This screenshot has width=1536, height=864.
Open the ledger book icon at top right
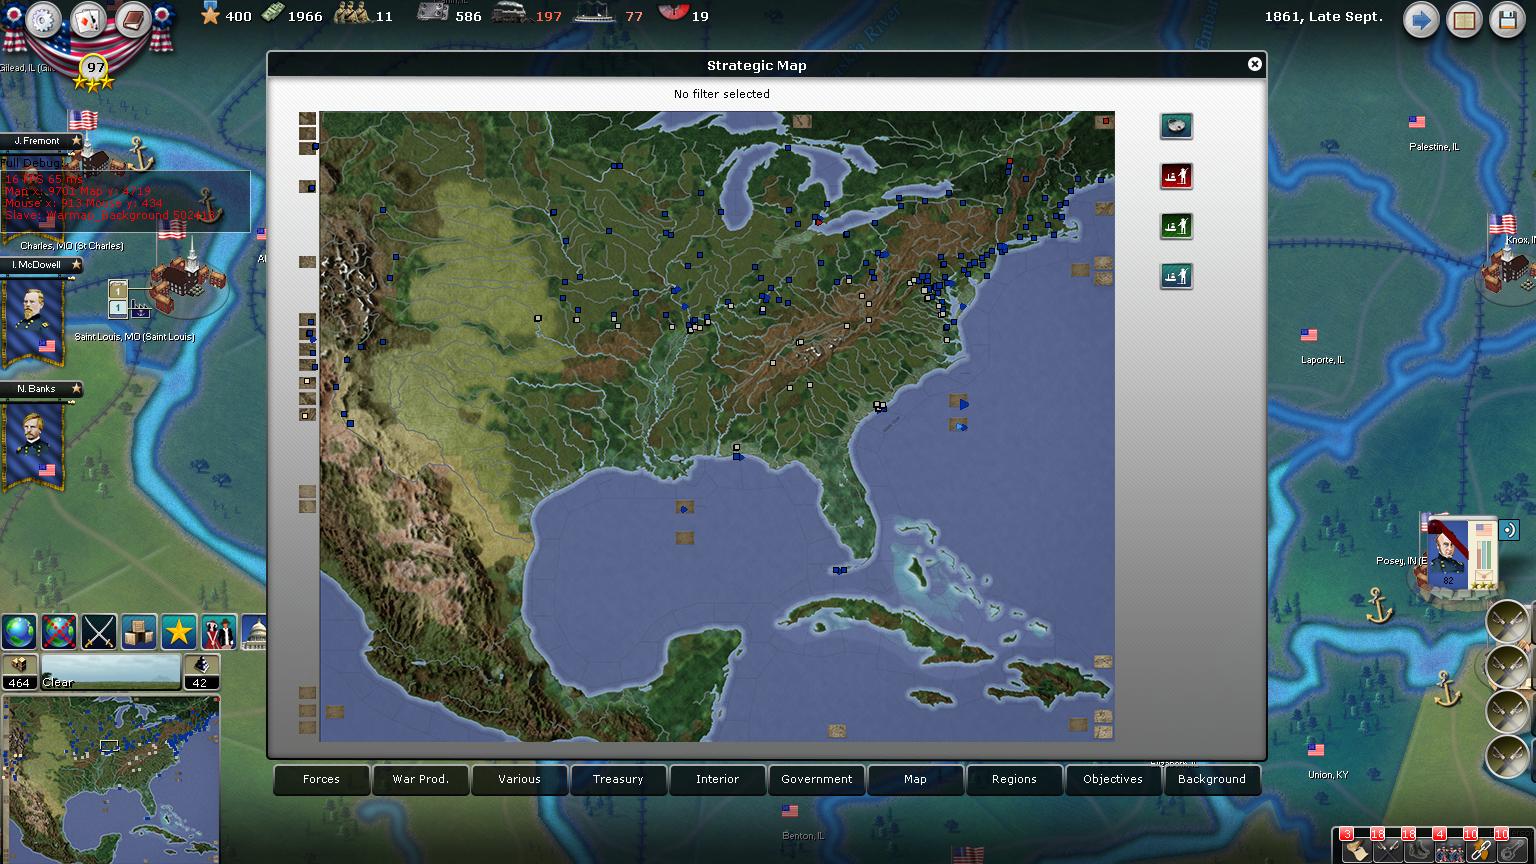tap(1464, 20)
